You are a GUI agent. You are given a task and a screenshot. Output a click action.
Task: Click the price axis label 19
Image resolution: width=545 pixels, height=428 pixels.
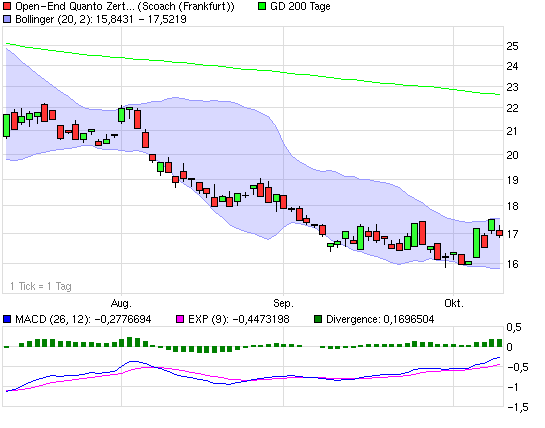[512, 180]
